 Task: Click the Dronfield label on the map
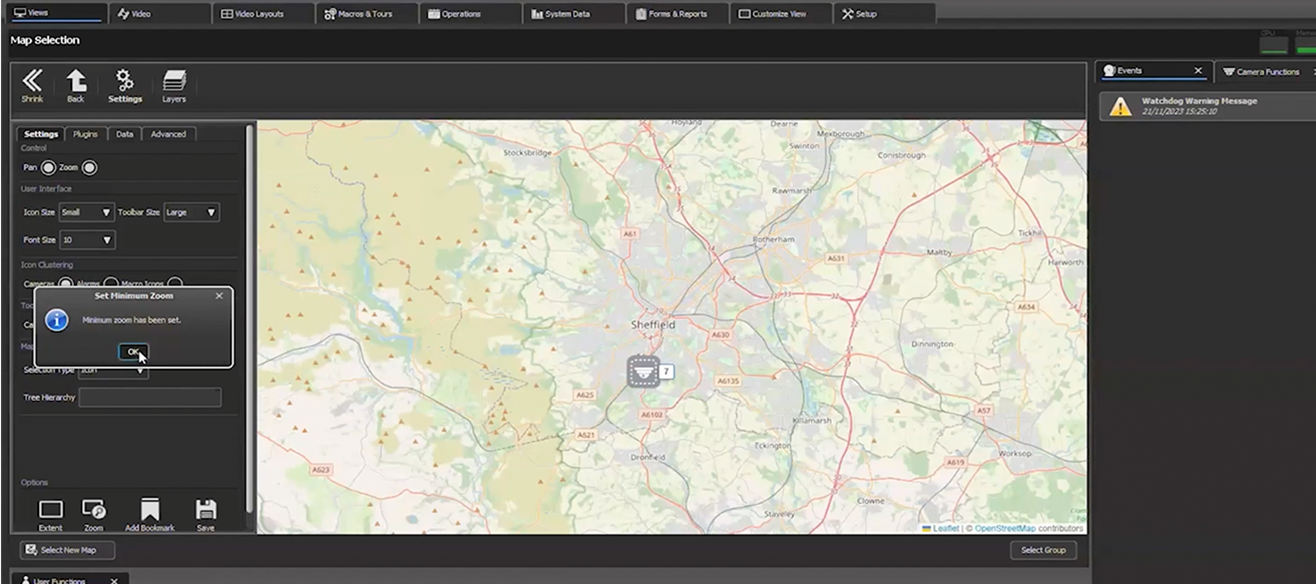[x=649, y=457]
